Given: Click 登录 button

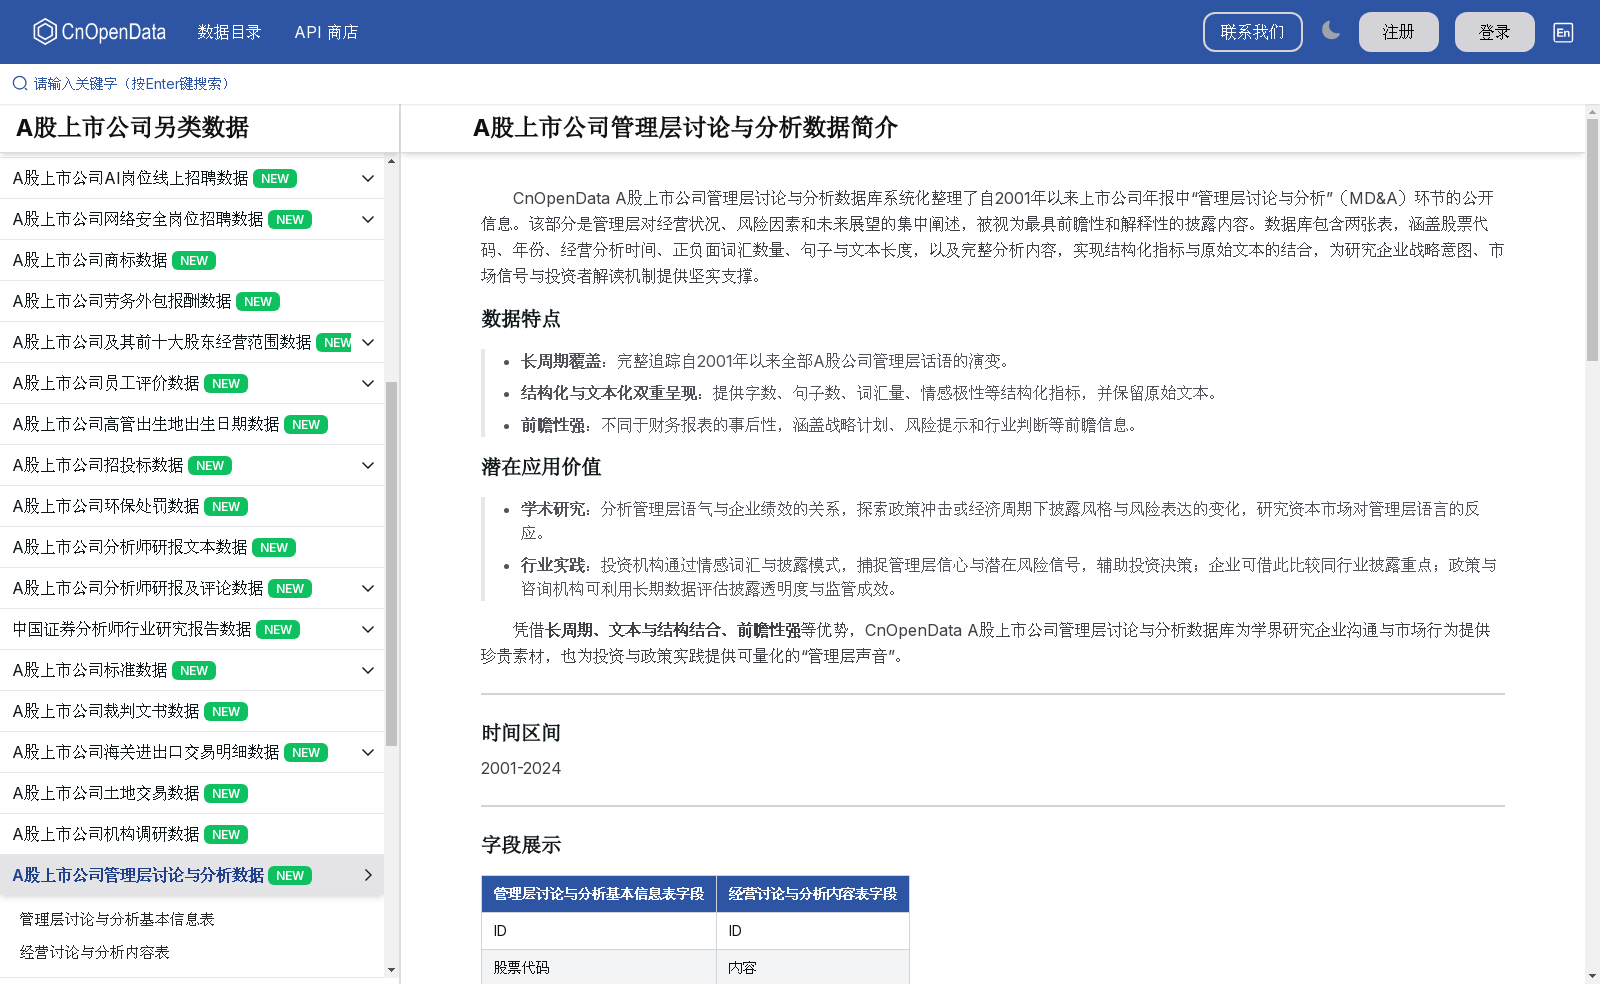Looking at the screenshot, I should (1494, 32).
